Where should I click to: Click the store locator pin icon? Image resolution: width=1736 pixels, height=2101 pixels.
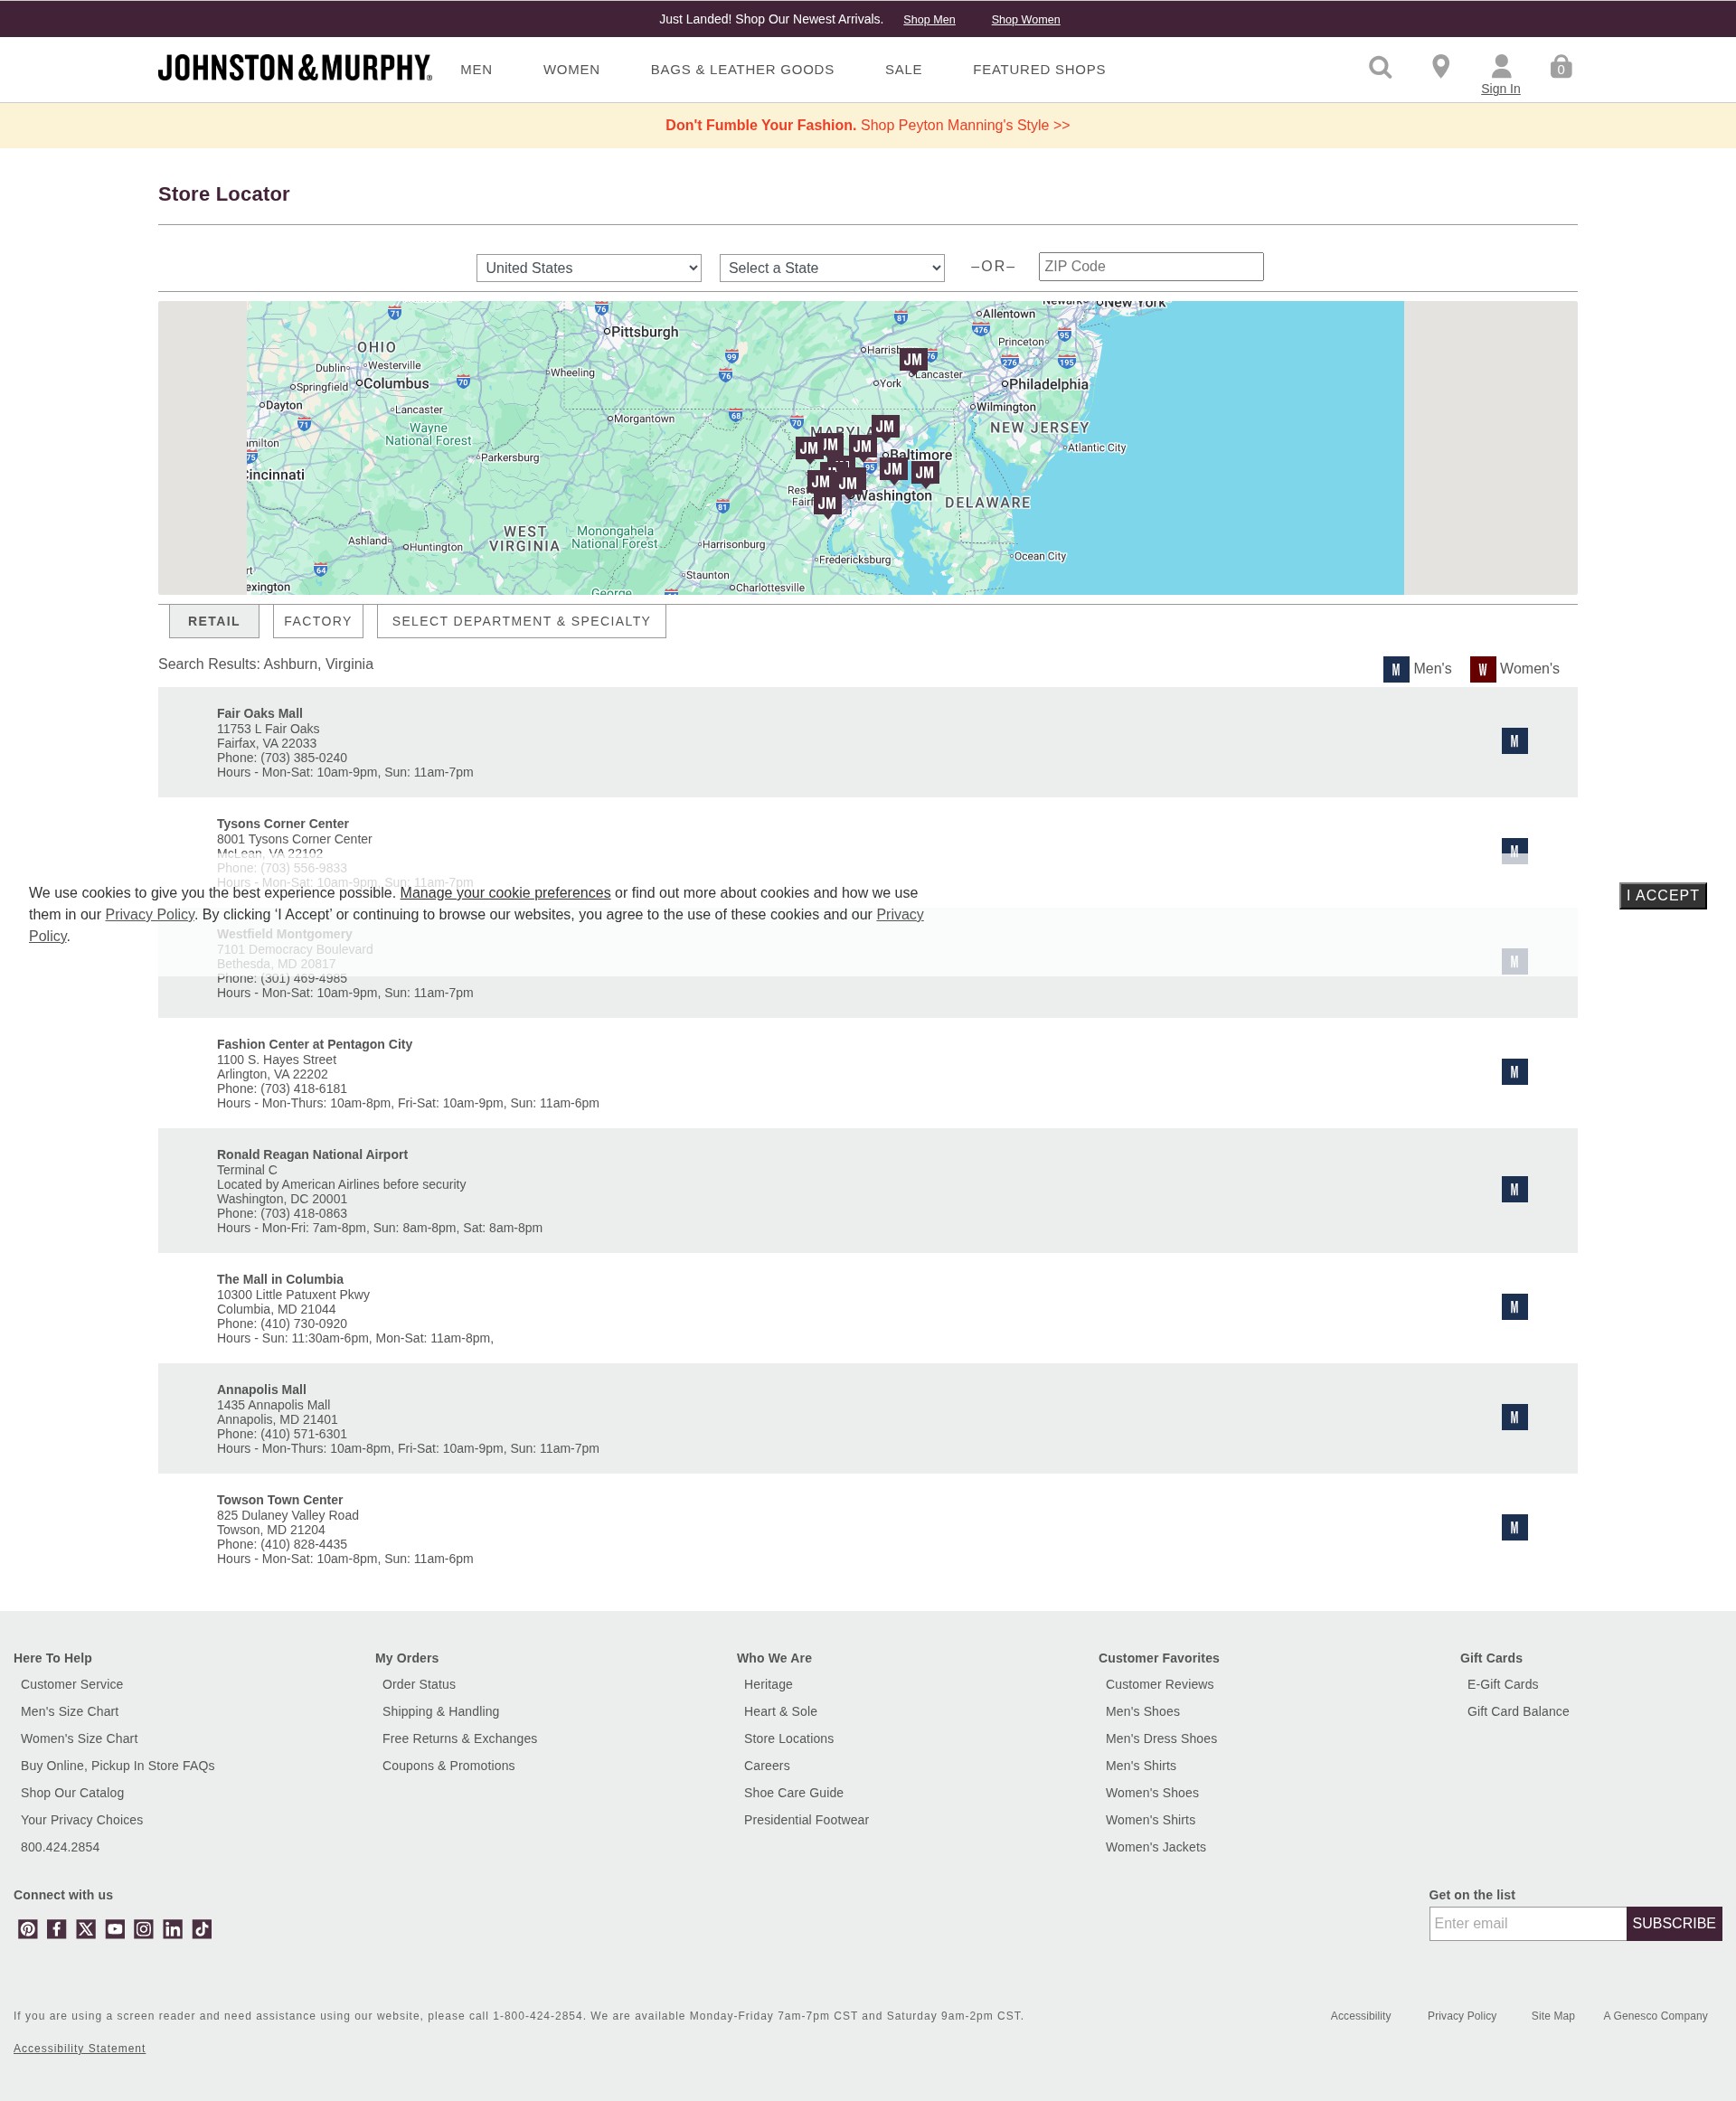tap(1440, 67)
